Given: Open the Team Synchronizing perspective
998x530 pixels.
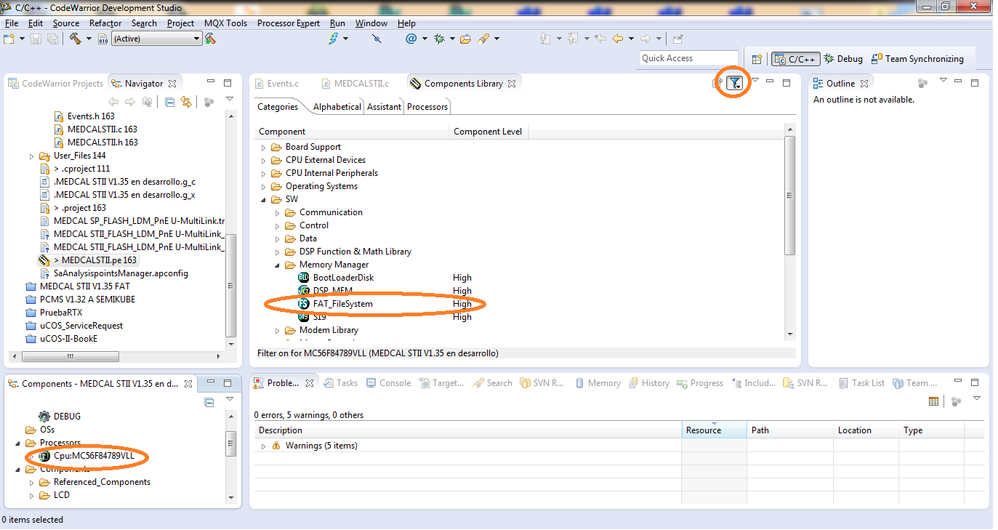Looking at the screenshot, I should (917, 59).
